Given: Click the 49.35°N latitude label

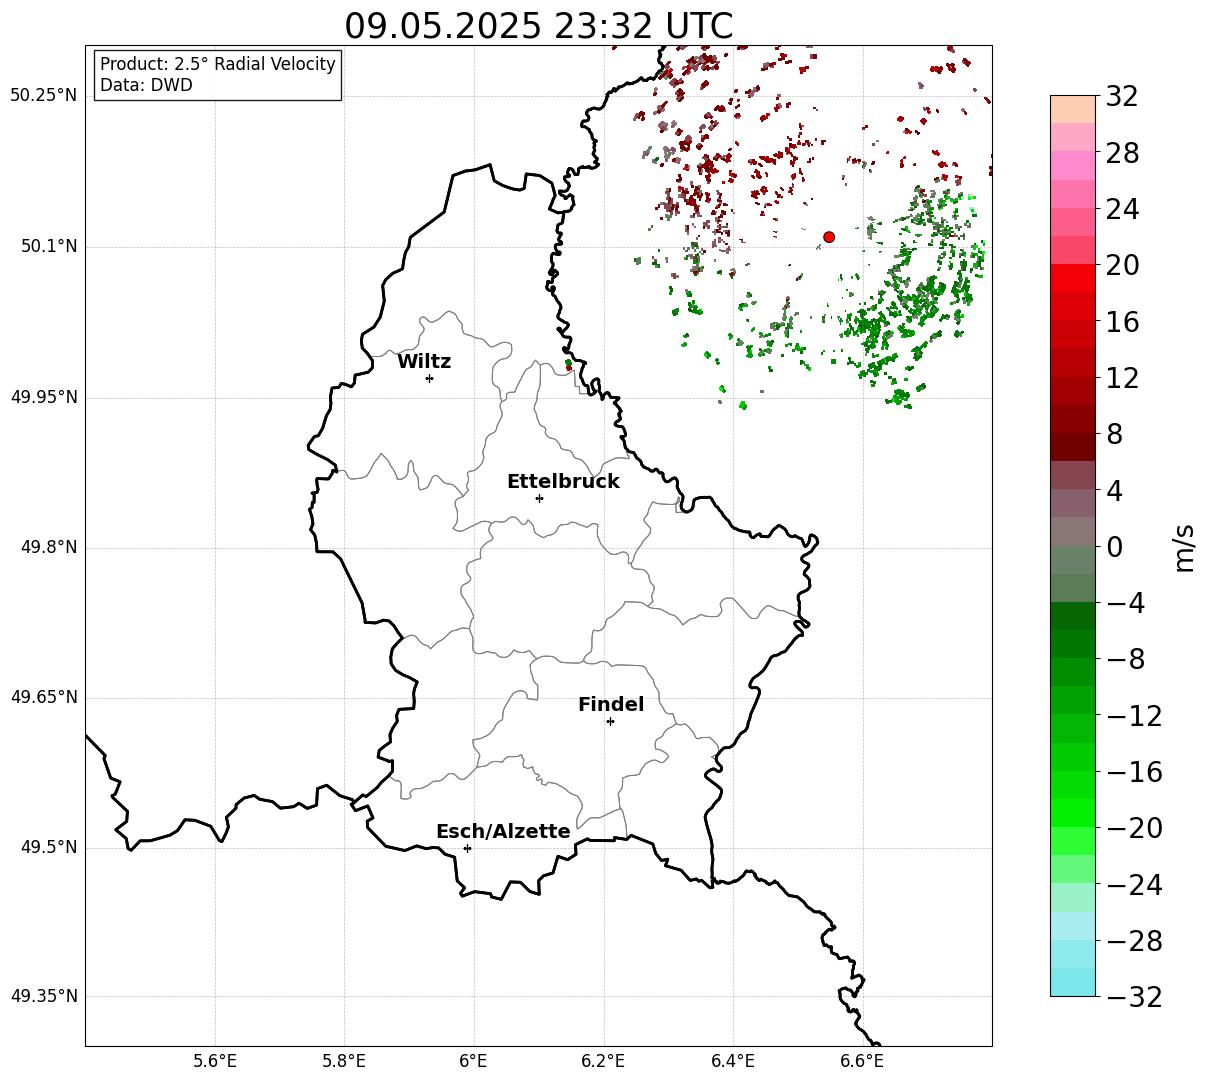Looking at the screenshot, I should click(44, 996).
